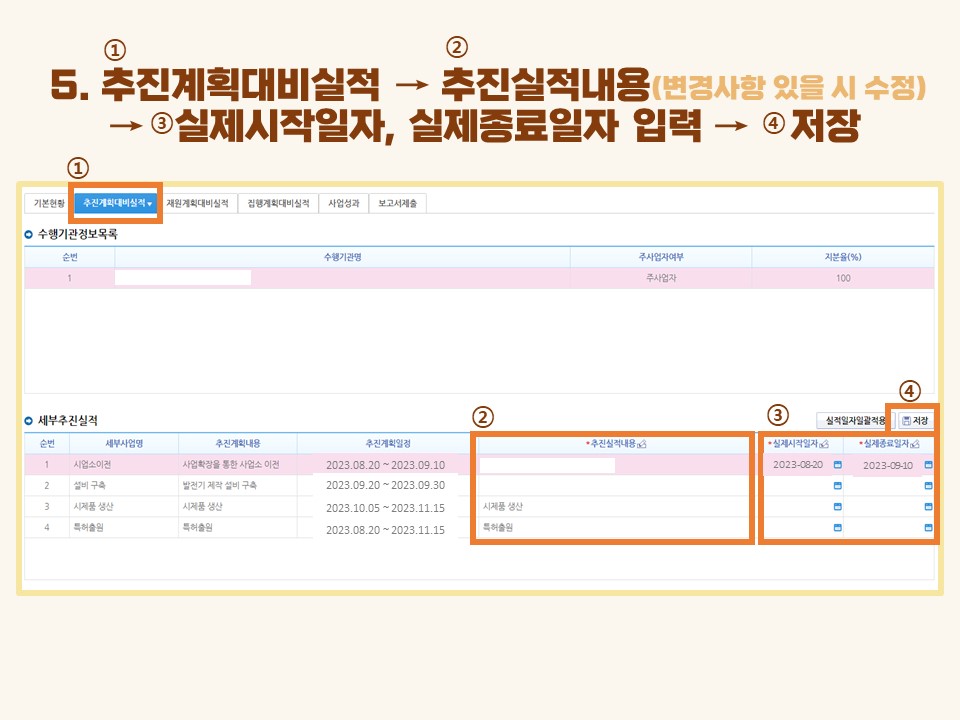This screenshot has width=960, height=720.
Task: Click schedule 2023.08.20 ~ 2023.11.15
Action: [386, 530]
